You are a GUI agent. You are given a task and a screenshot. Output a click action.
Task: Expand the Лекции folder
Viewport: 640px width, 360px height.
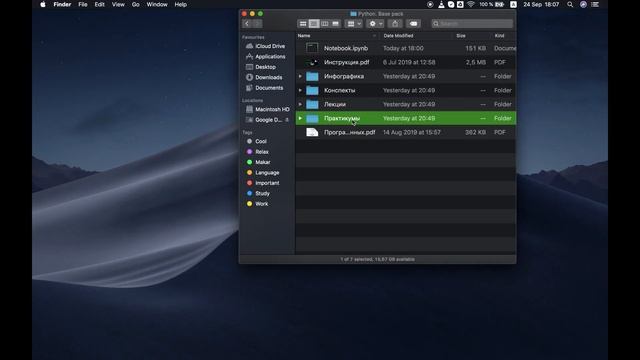coord(300,104)
